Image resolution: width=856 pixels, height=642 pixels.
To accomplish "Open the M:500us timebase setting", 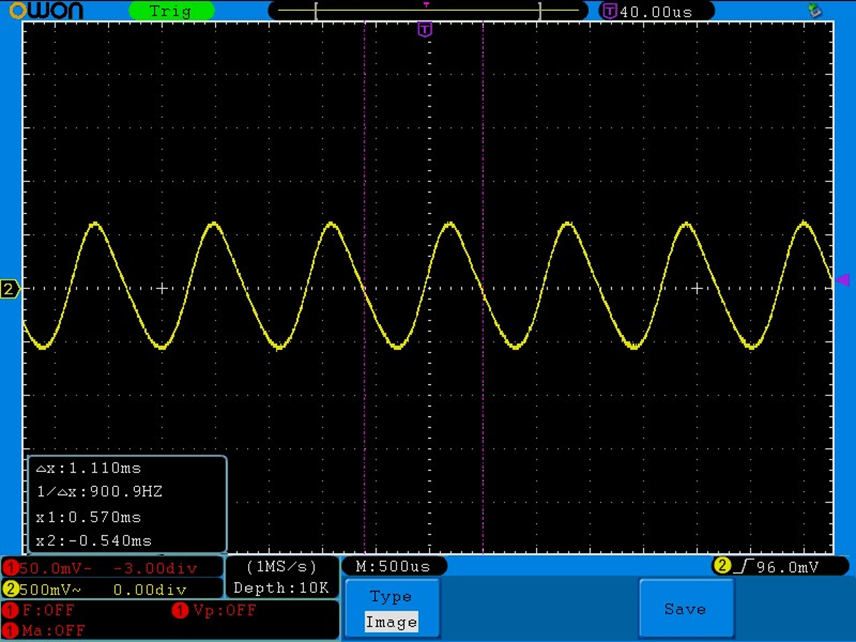I will coord(394,566).
